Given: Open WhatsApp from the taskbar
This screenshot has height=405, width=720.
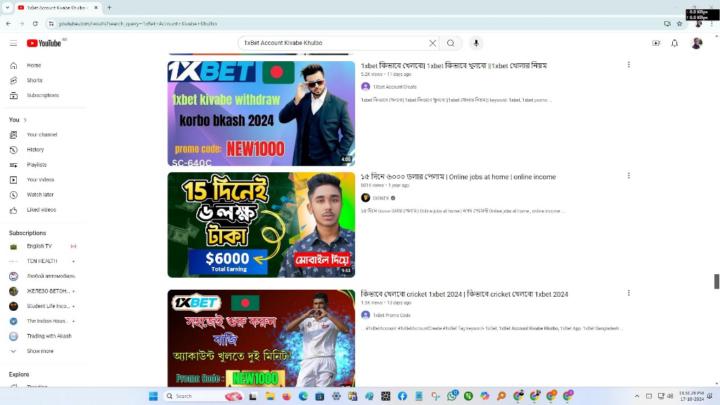Looking at the screenshot, I should (452, 396).
